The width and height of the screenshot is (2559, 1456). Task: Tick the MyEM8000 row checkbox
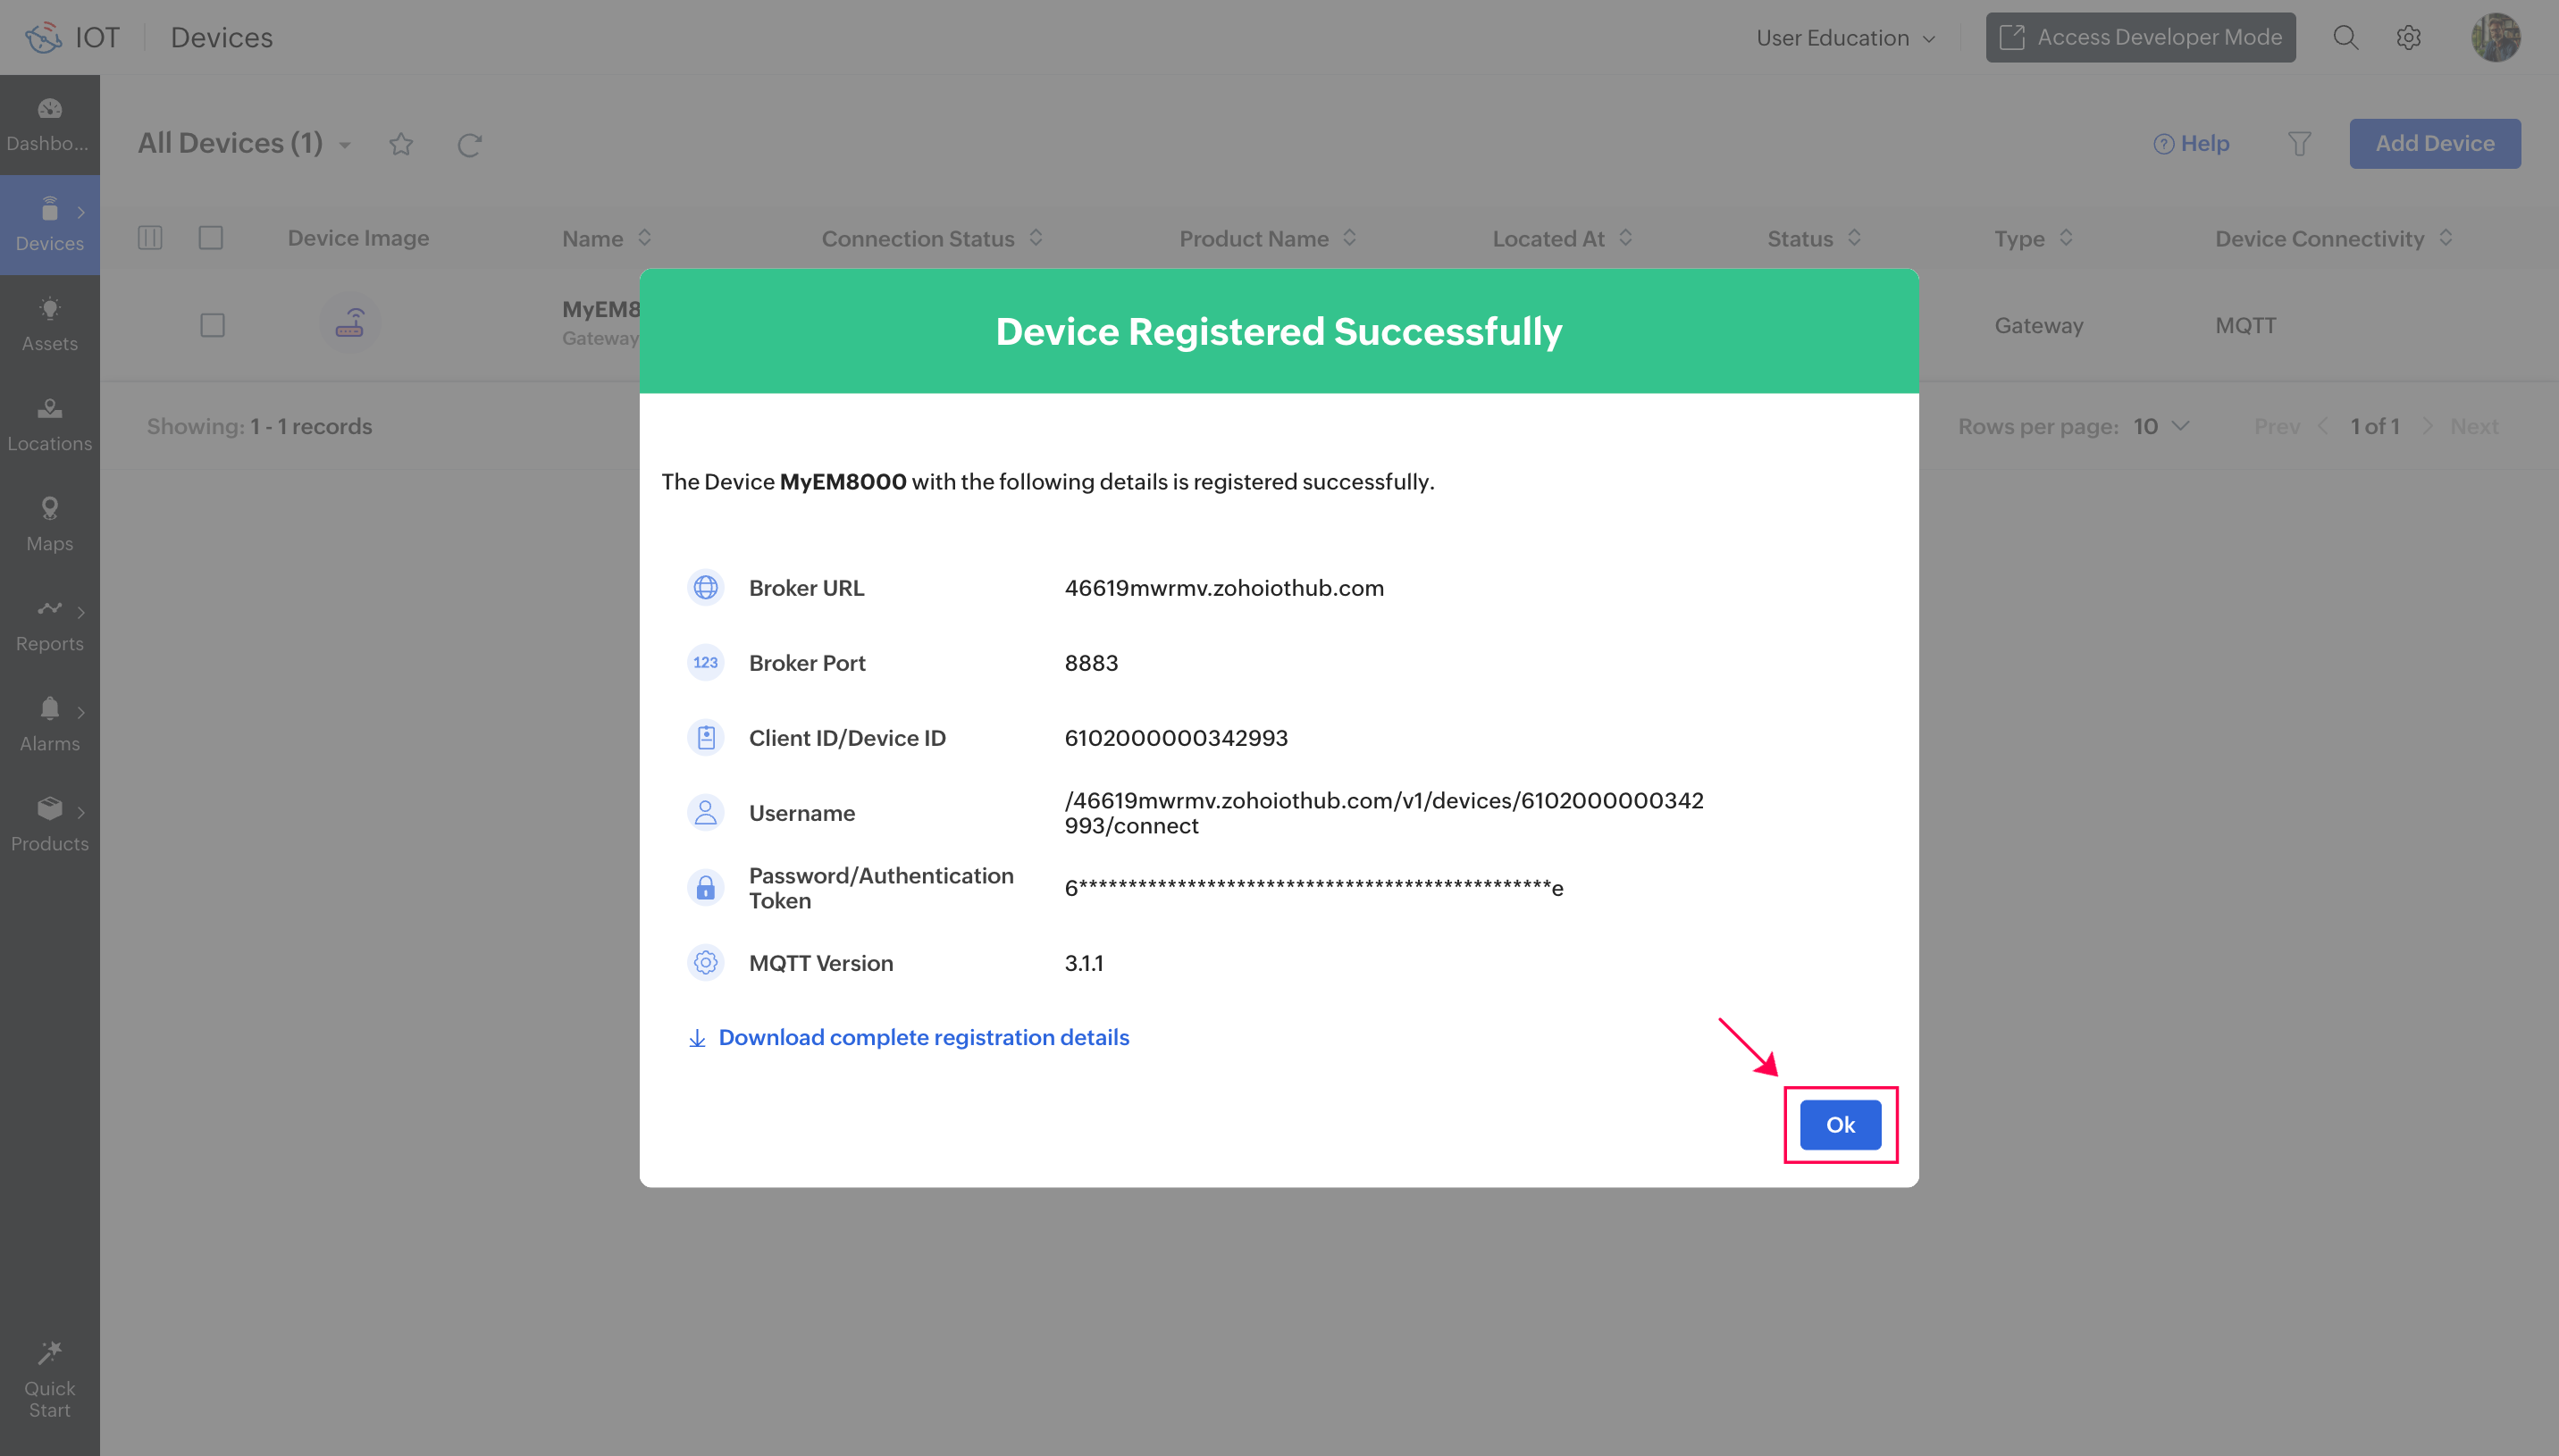click(x=212, y=325)
